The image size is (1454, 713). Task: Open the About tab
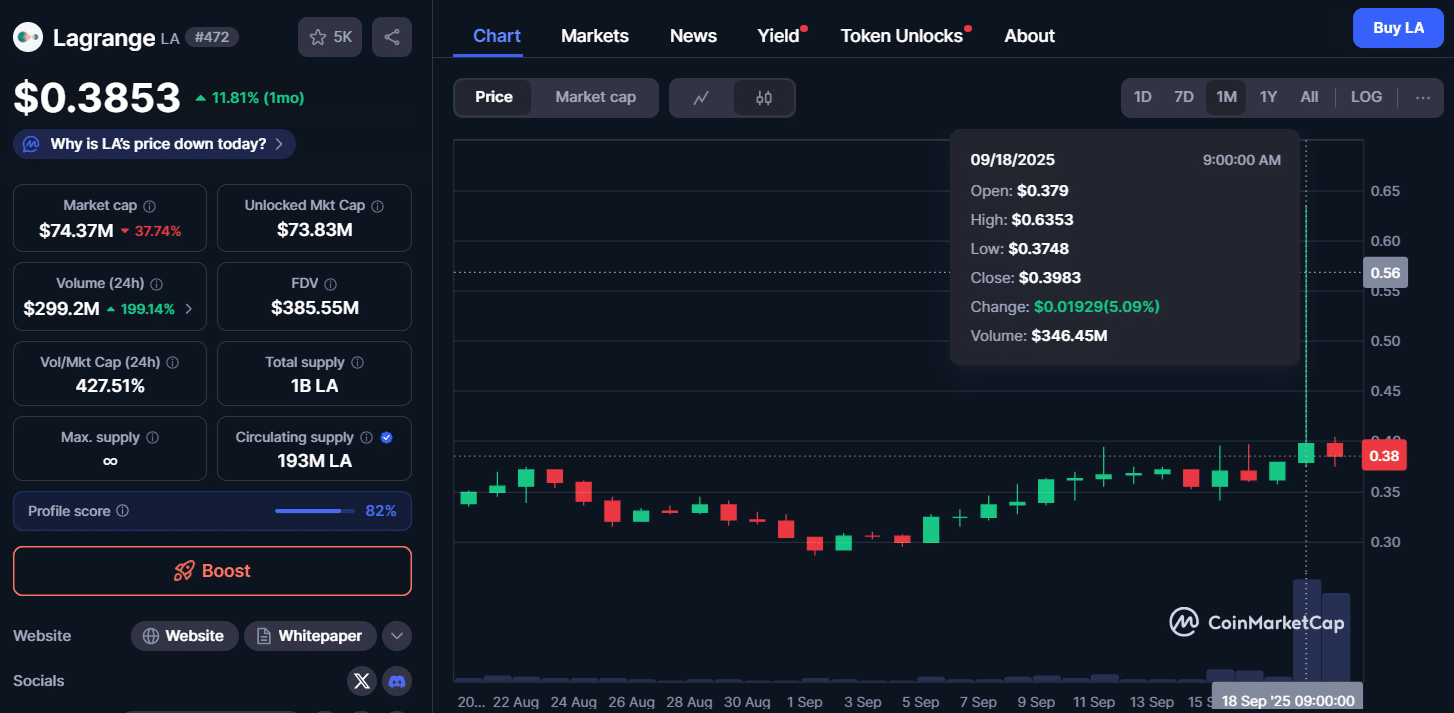coord(1029,36)
